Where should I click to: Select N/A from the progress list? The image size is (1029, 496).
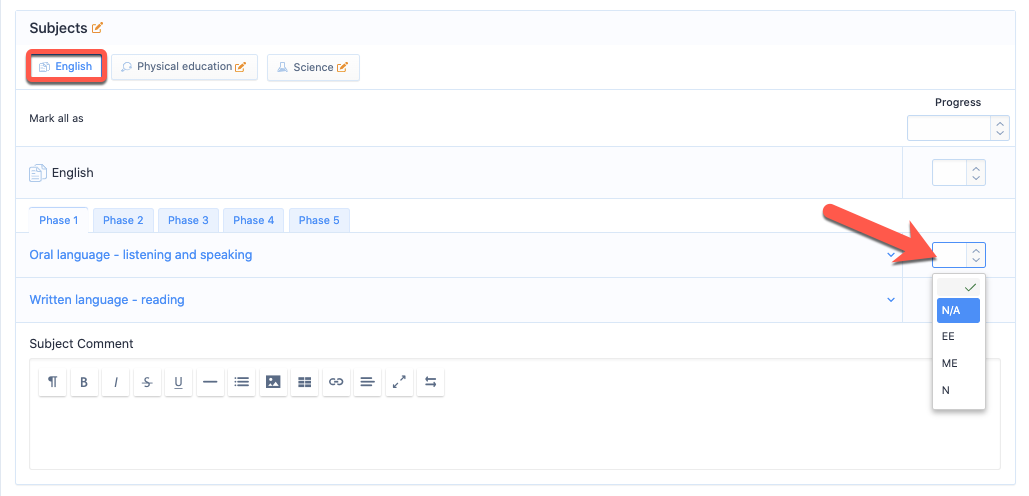[957, 311]
